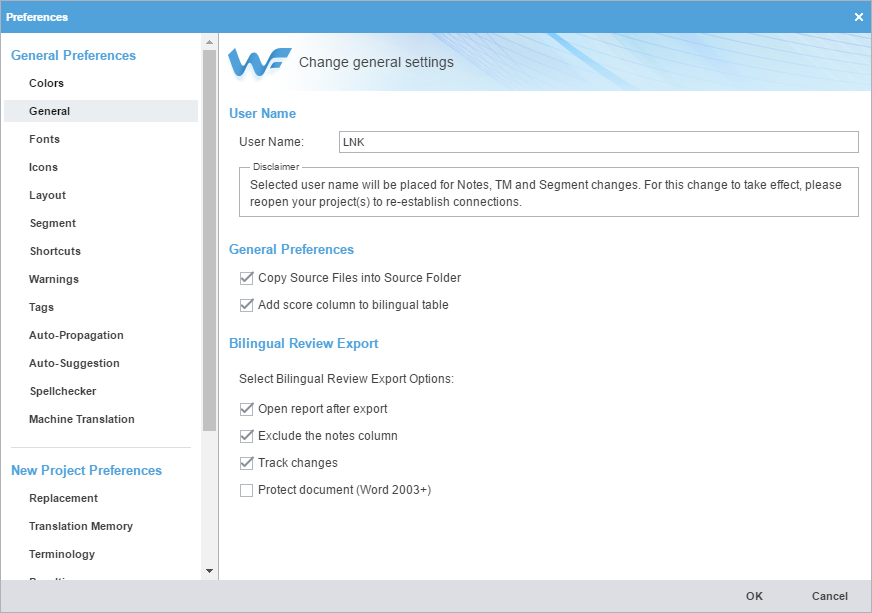Click the sidebar vertical scrollbar thumb
Viewport: 872px width, 613px height.
click(x=209, y=240)
